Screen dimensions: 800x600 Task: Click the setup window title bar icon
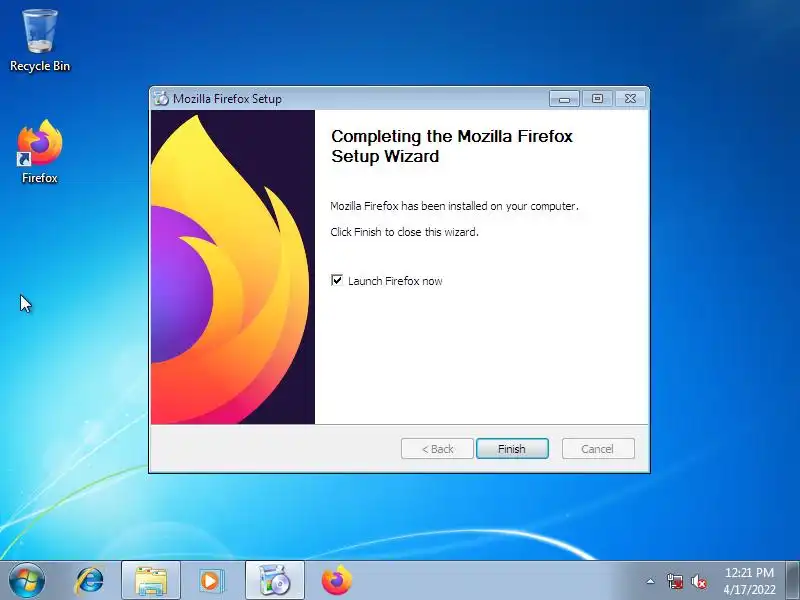point(161,98)
